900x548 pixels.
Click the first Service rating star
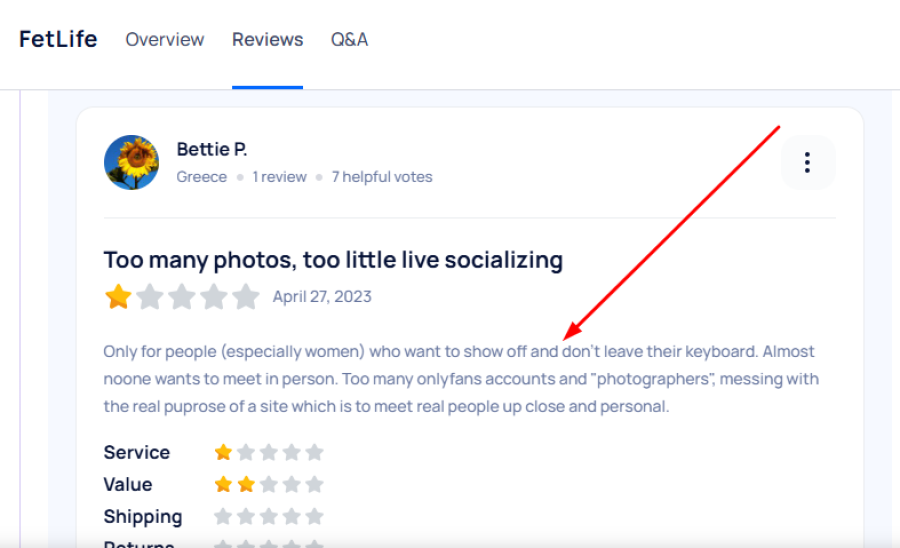223,452
